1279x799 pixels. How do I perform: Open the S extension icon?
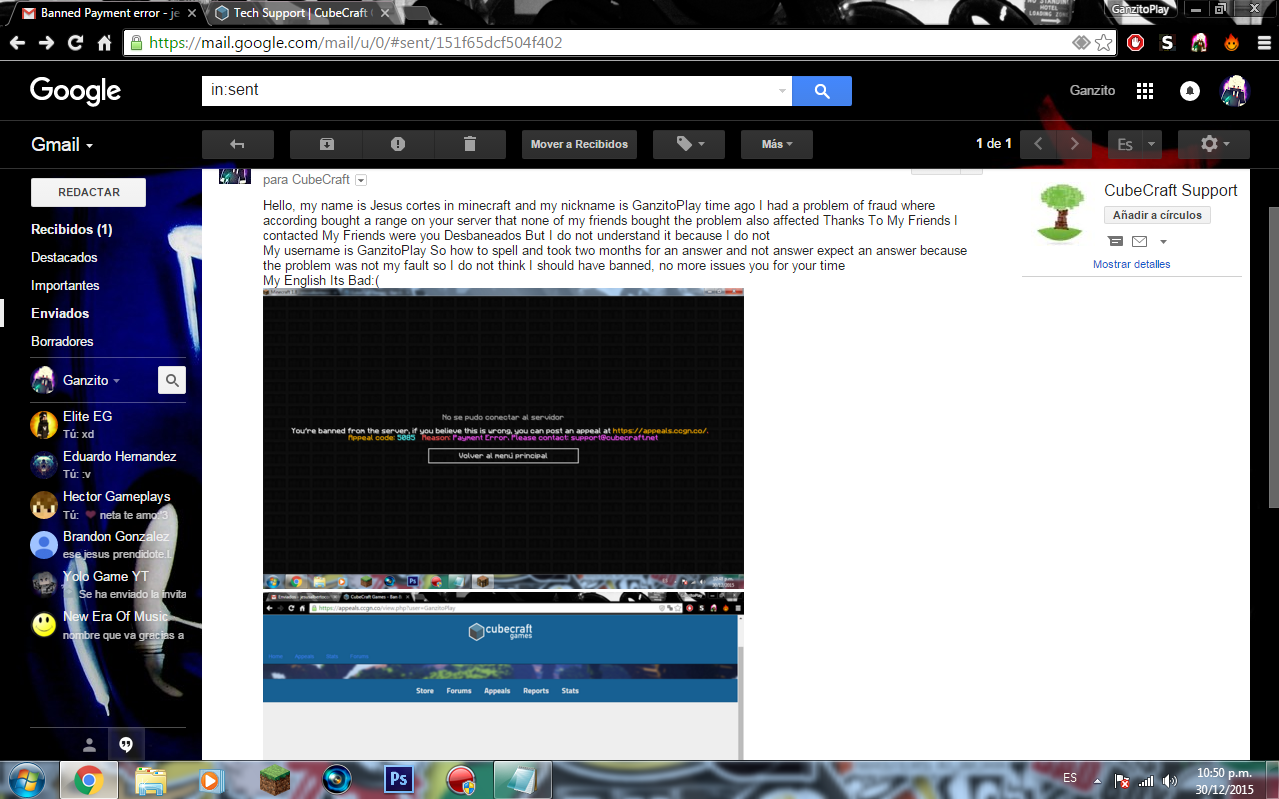(1167, 43)
